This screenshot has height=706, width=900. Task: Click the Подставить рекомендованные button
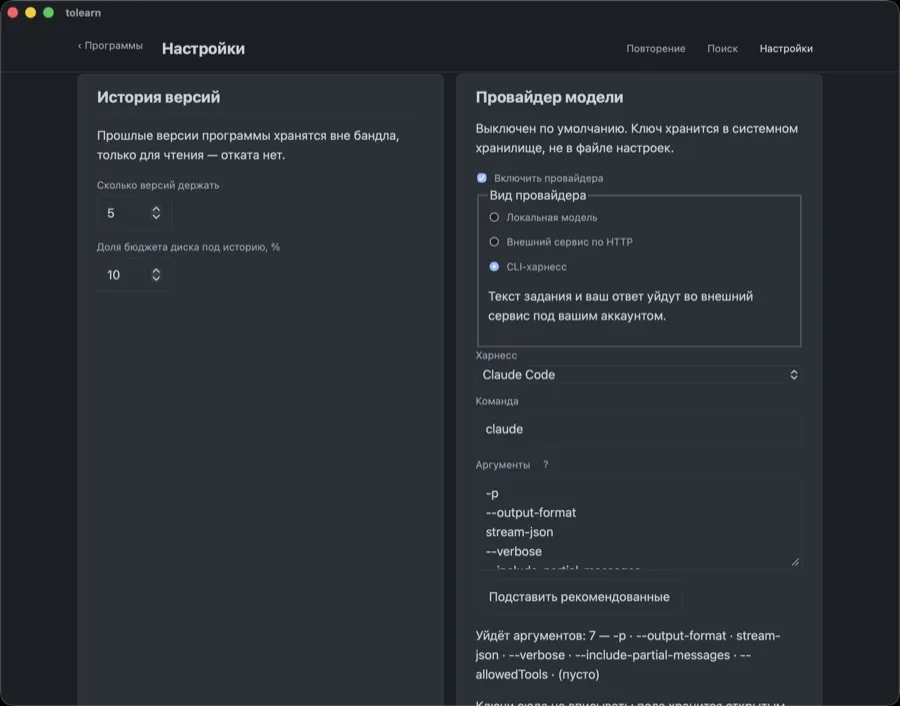pos(579,597)
